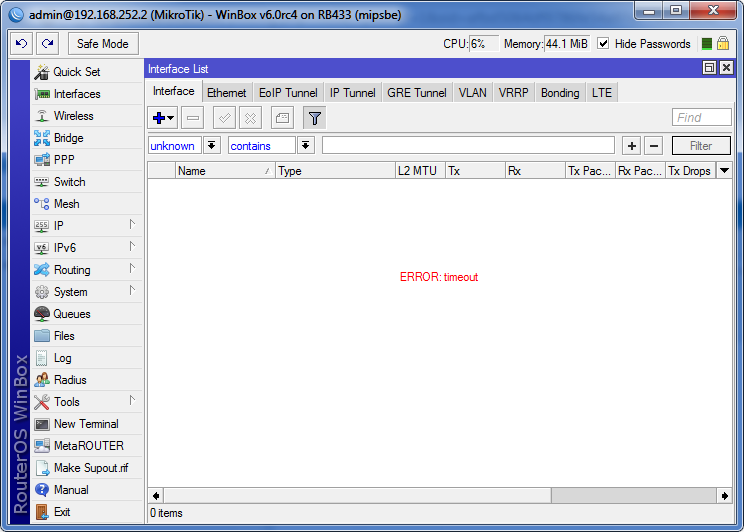Click the horizontal scrollbar left arrow
This screenshot has width=744, height=532.
click(x=156, y=496)
